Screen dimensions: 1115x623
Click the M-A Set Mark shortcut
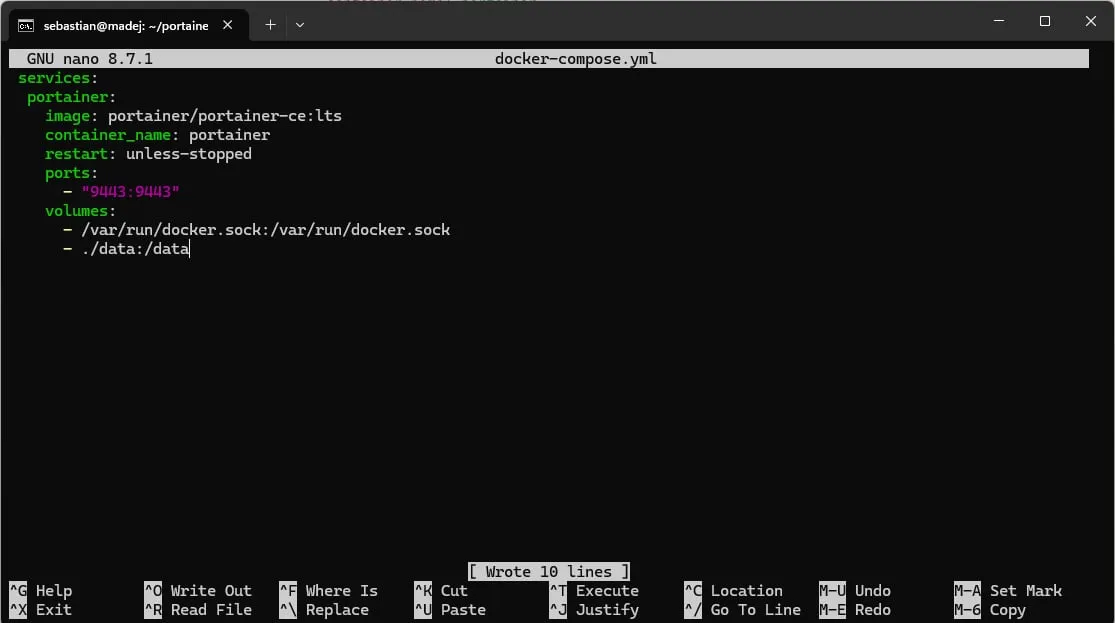[x=1008, y=590]
